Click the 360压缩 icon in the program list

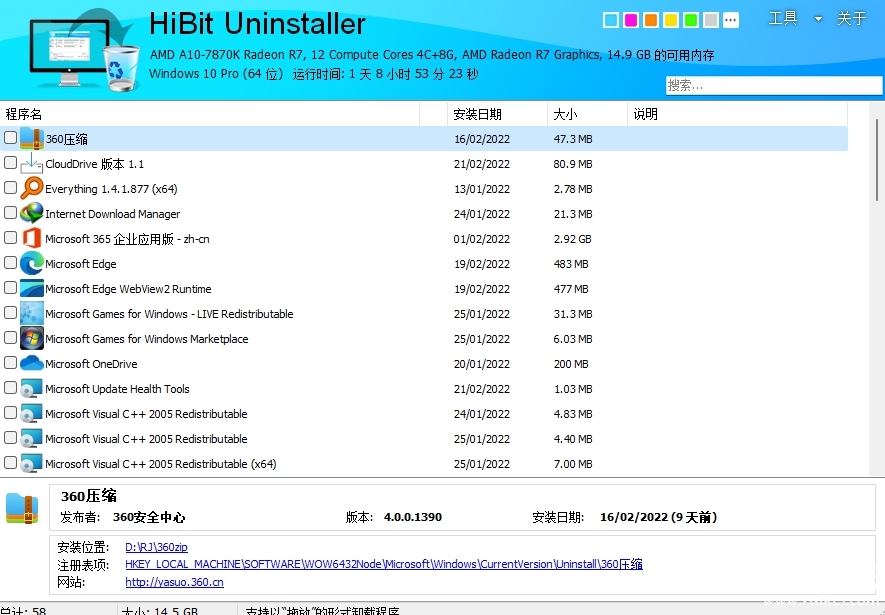[x=32, y=138]
